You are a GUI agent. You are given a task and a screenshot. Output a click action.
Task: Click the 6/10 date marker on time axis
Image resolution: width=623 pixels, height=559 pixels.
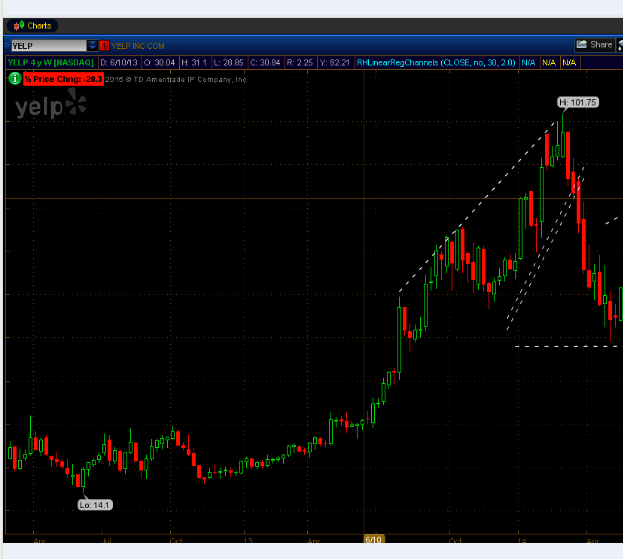(373, 539)
